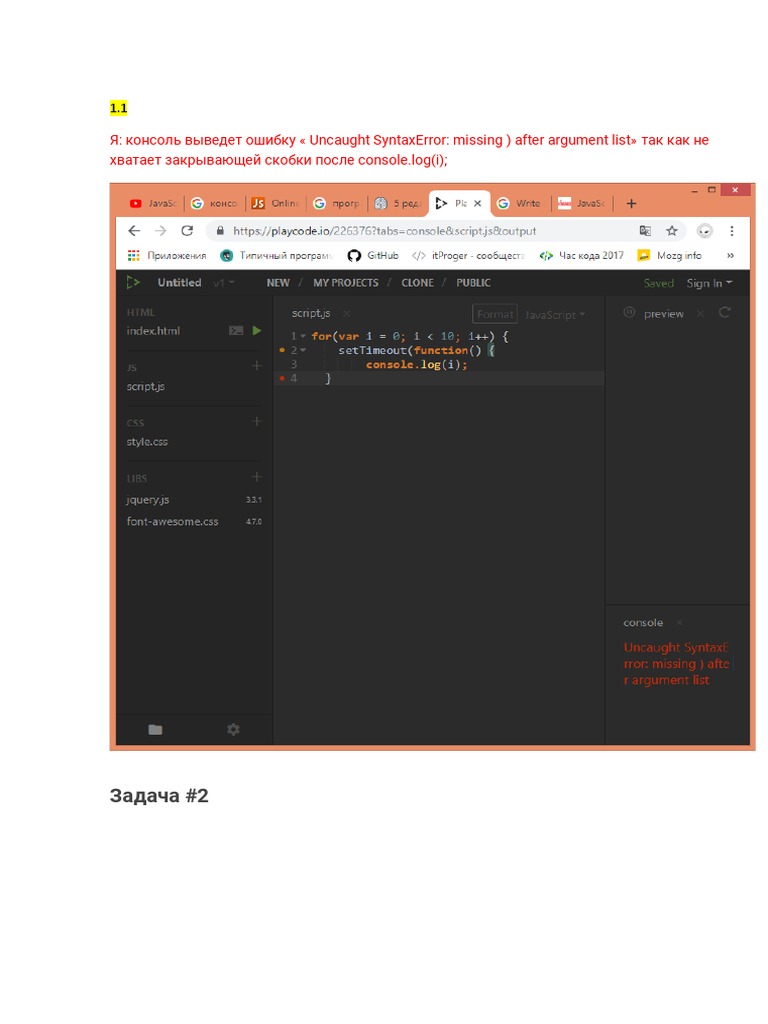Image resolution: width=768 pixels, height=1024 pixels.
Task: Select index.html in the file list
Action: point(153,330)
